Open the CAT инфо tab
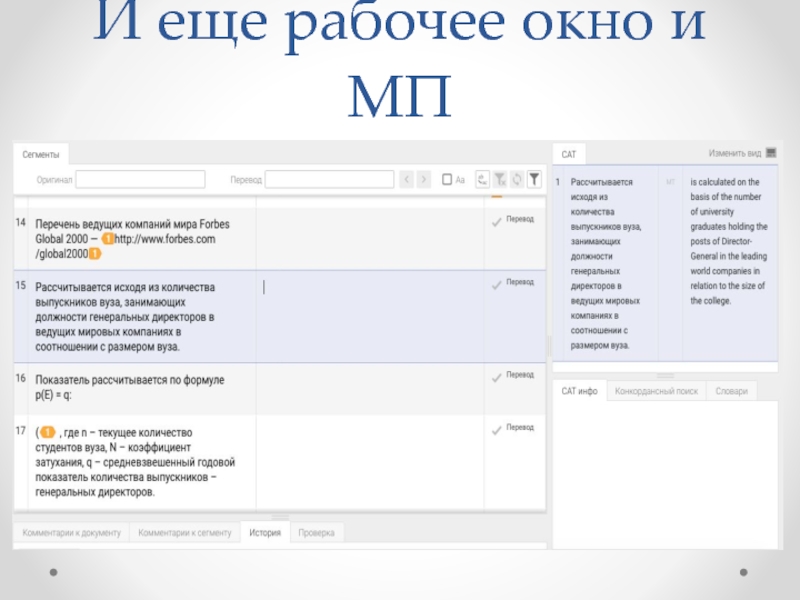 (x=580, y=391)
